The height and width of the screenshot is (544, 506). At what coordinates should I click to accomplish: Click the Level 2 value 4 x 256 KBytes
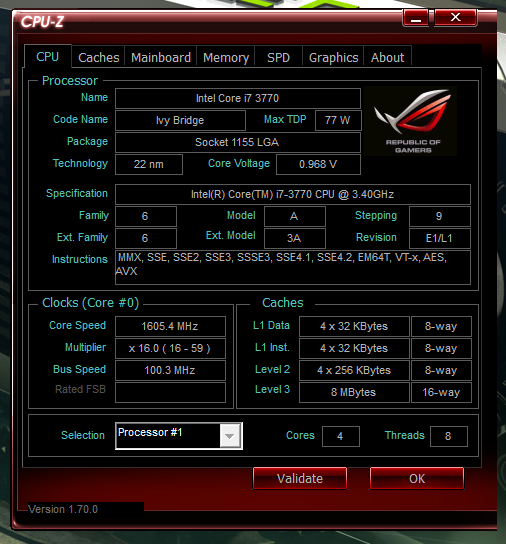click(354, 370)
